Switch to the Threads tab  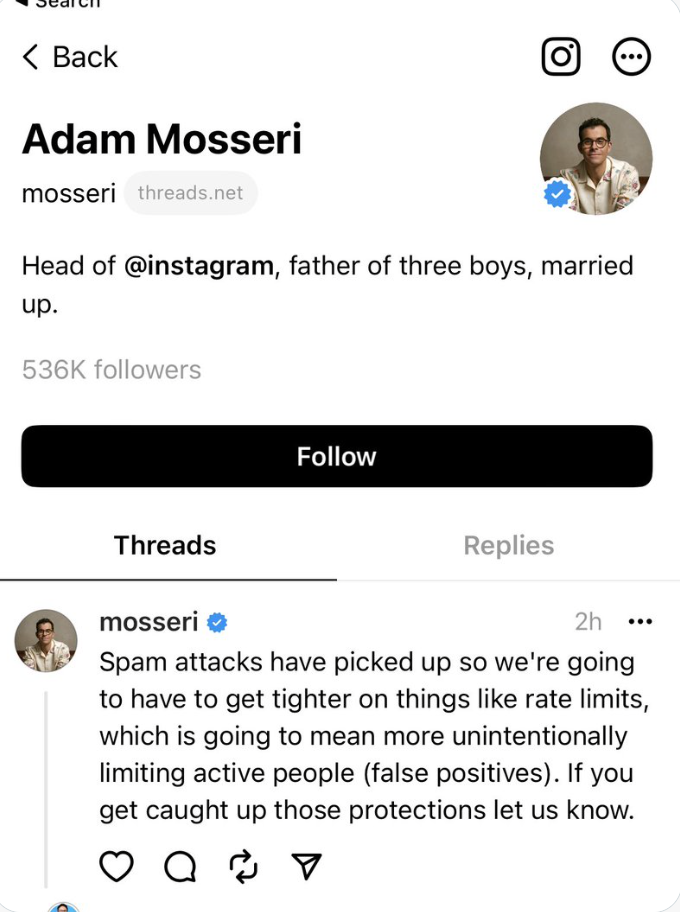165,545
